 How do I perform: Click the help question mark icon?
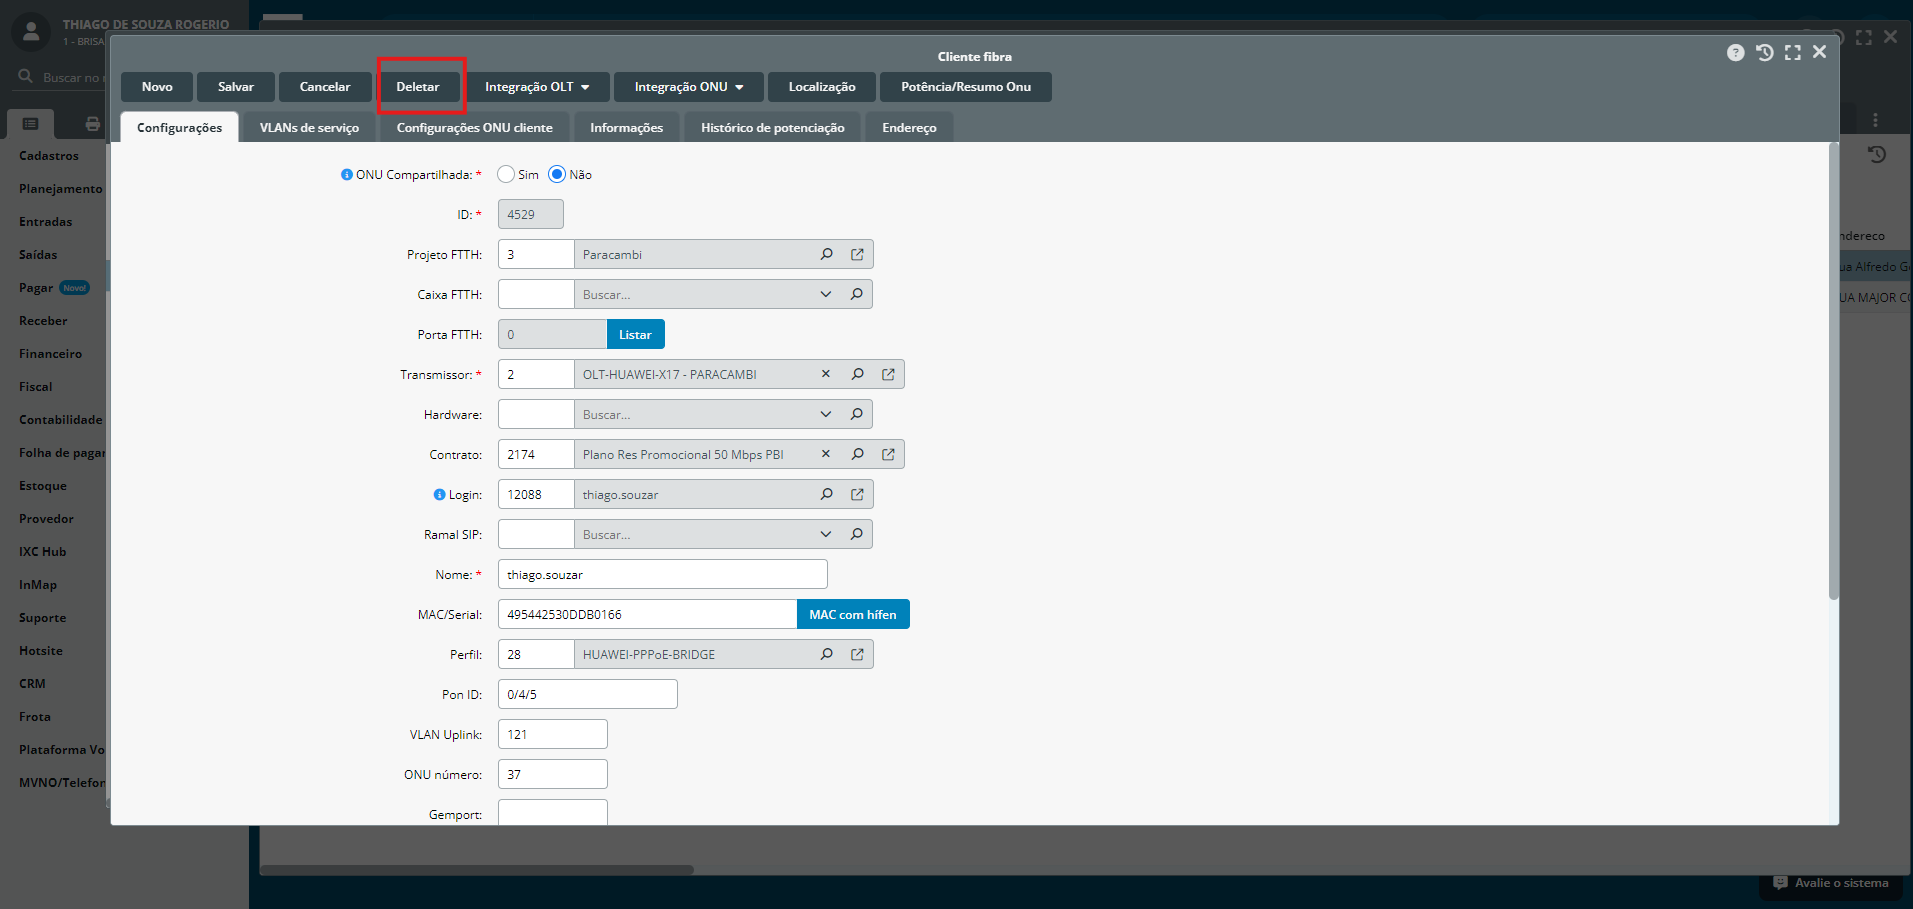[1735, 53]
